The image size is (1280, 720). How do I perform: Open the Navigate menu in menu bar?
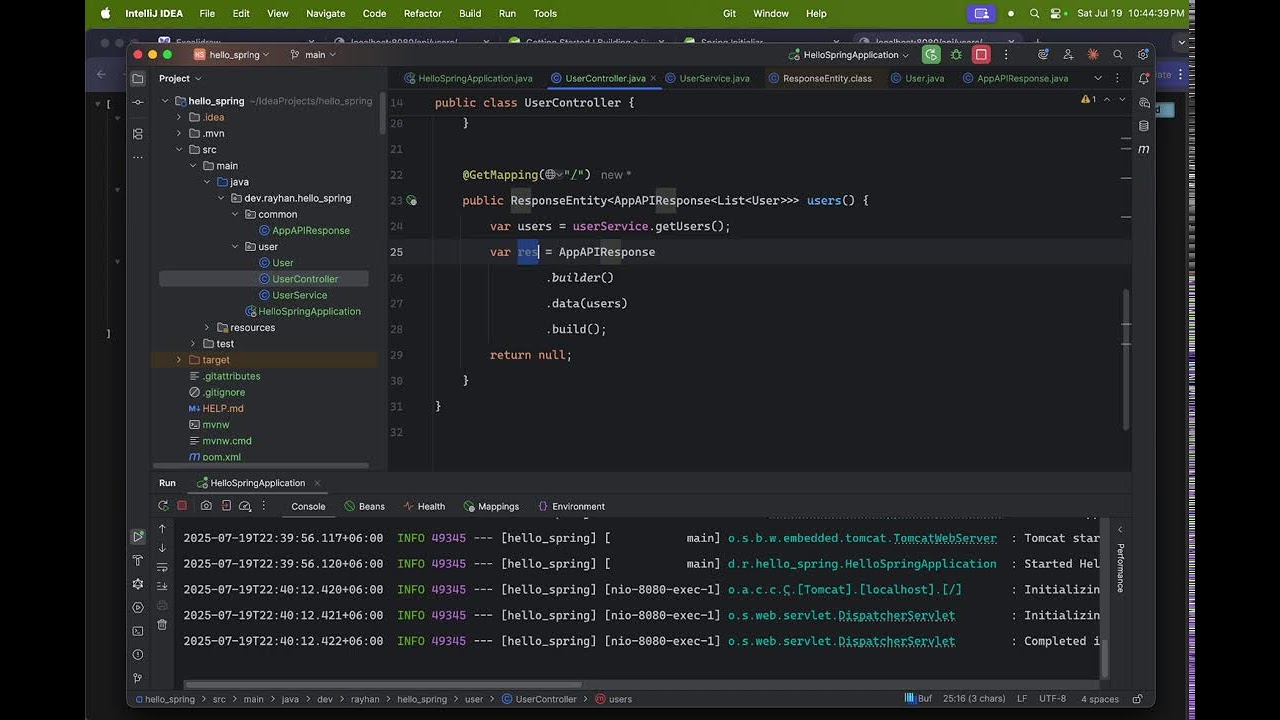pyautogui.click(x=325, y=13)
